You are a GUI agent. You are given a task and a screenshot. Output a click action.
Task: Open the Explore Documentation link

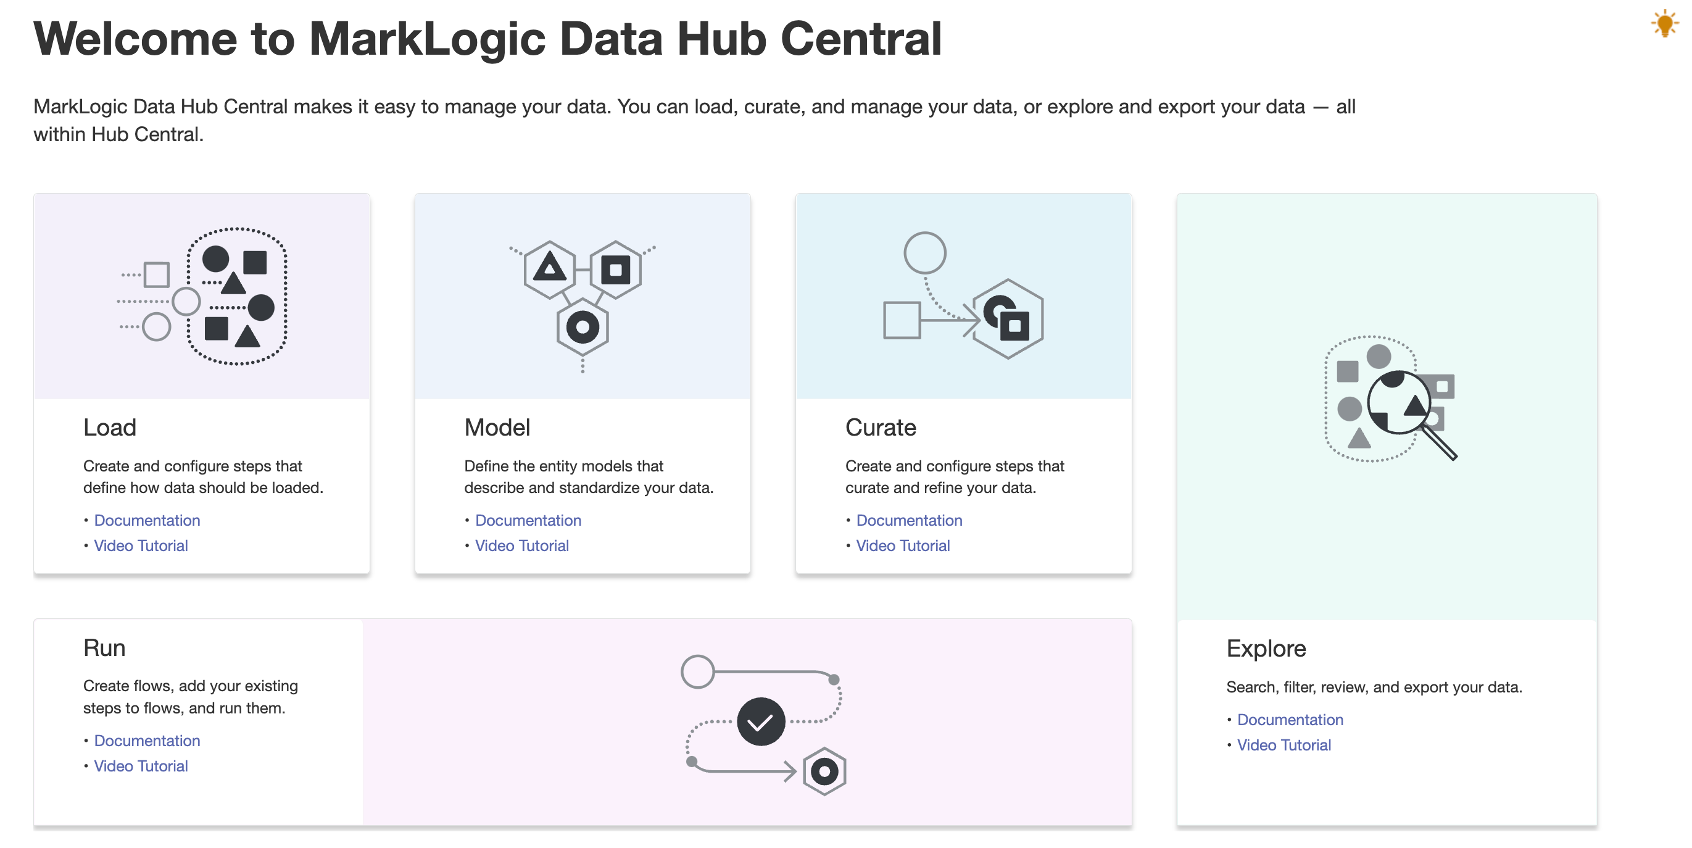point(1290,719)
